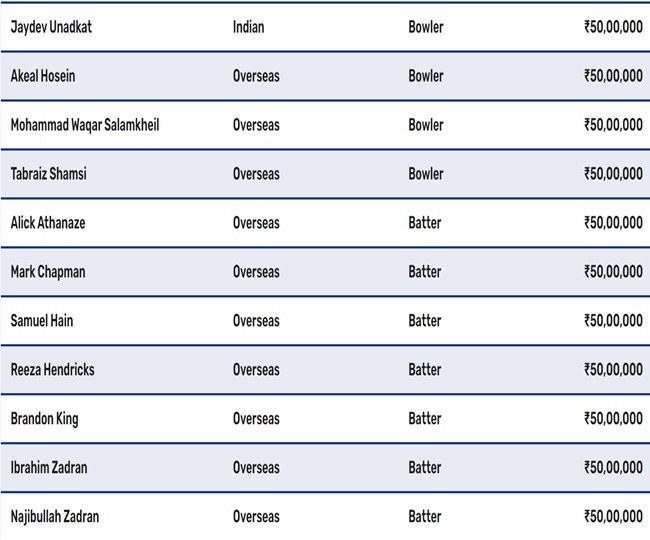The height and width of the screenshot is (540, 650).
Task: Select the Tabraiz Shamsi name cell
Action: click(49, 174)
